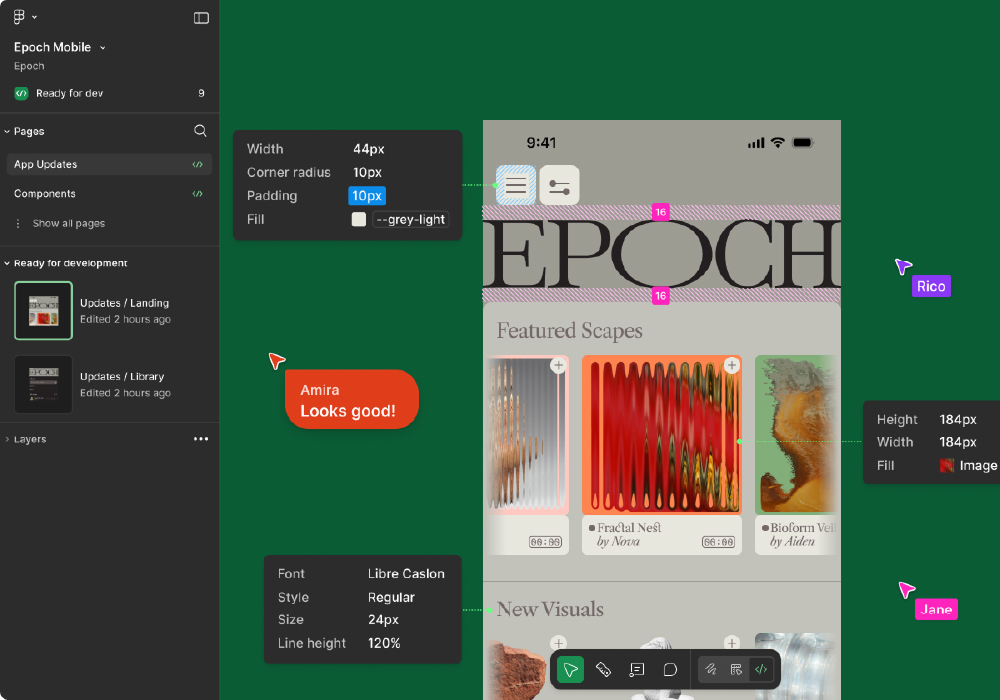
Task: Expand the Layers section
Action: point(7,439)
